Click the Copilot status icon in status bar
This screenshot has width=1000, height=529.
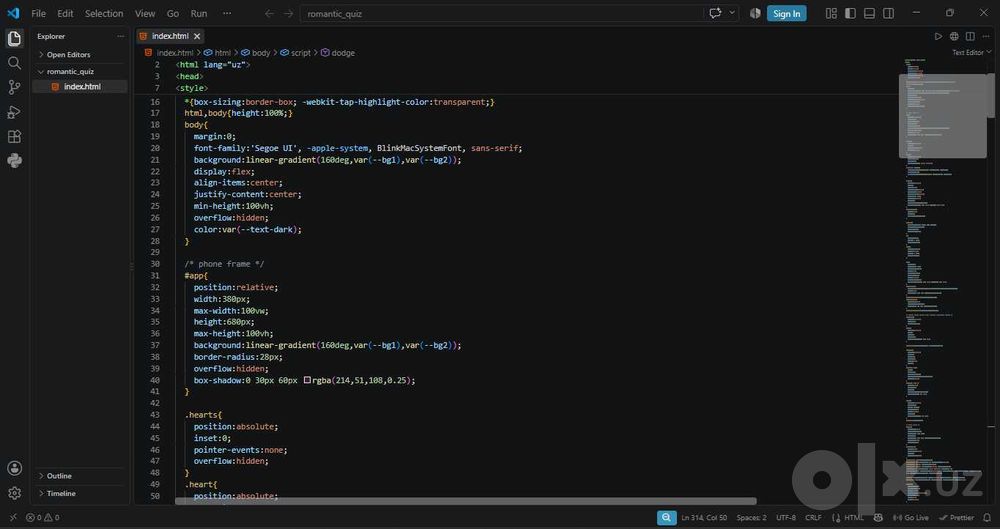(x=878, y=518)
